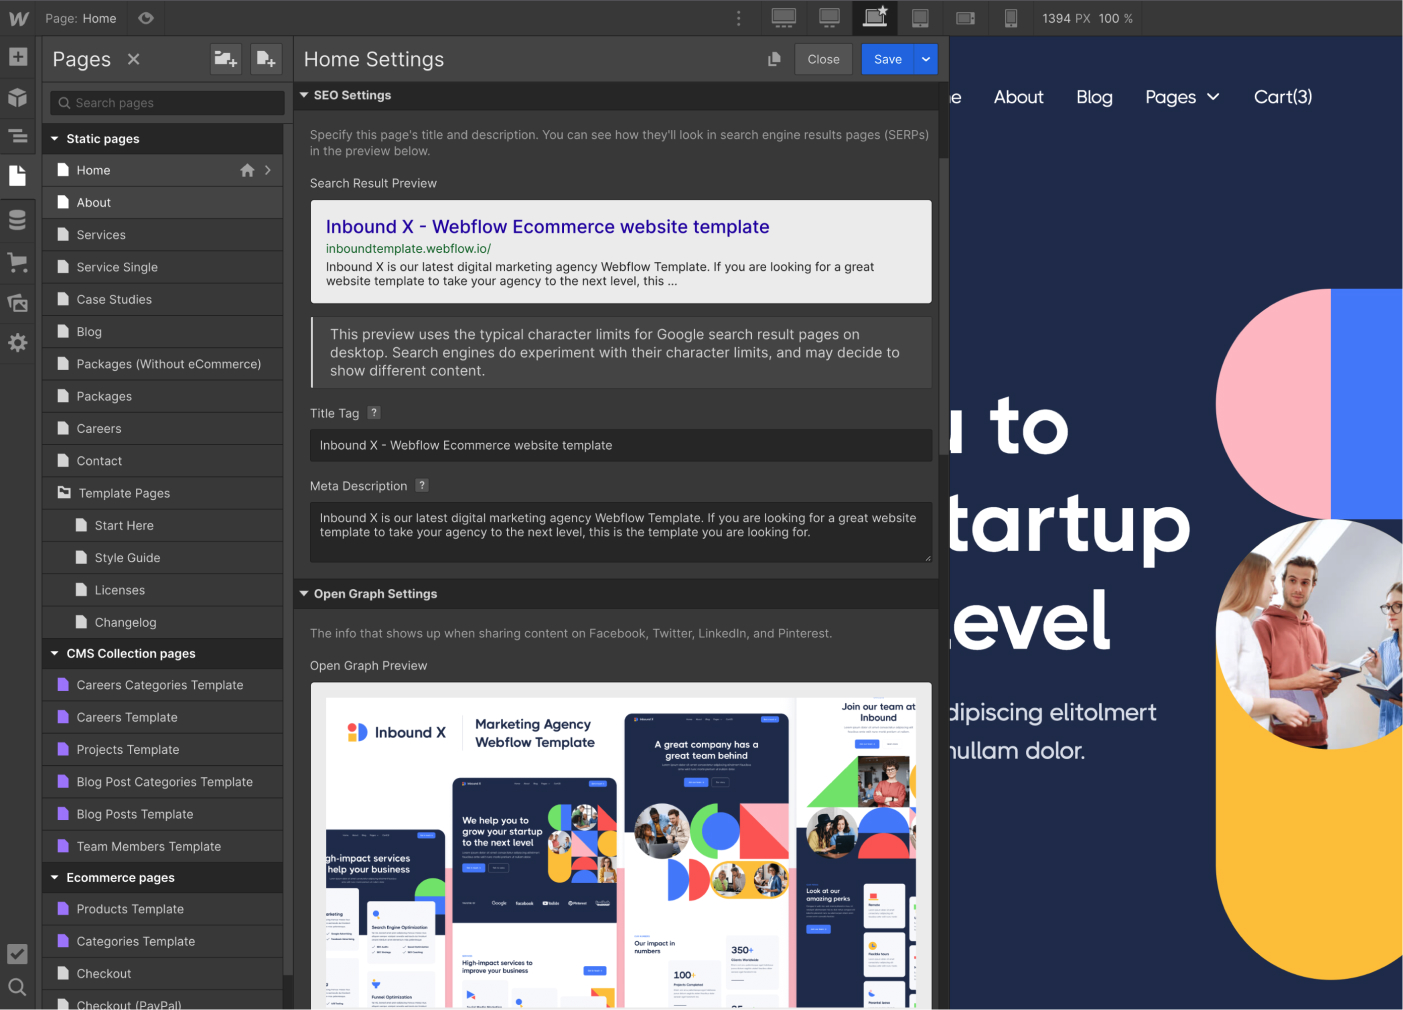Screen dimensions: 1403x1010
Task: Open Home page settings chevron
Action: [x=268, y=170]
